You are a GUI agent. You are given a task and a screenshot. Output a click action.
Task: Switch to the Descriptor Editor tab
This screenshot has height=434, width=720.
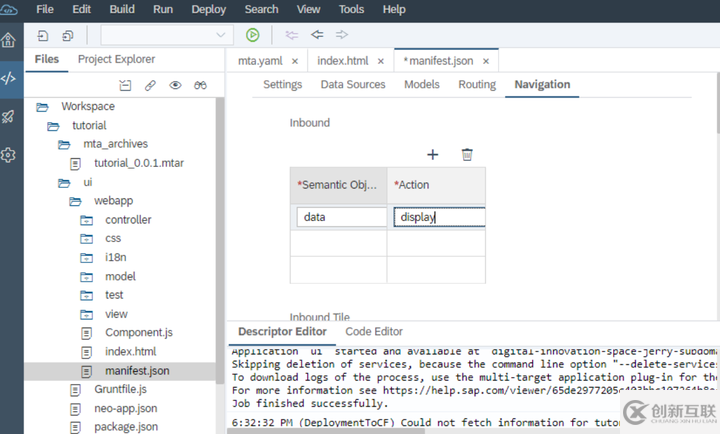pyautogui.click(x=282, y=332)
